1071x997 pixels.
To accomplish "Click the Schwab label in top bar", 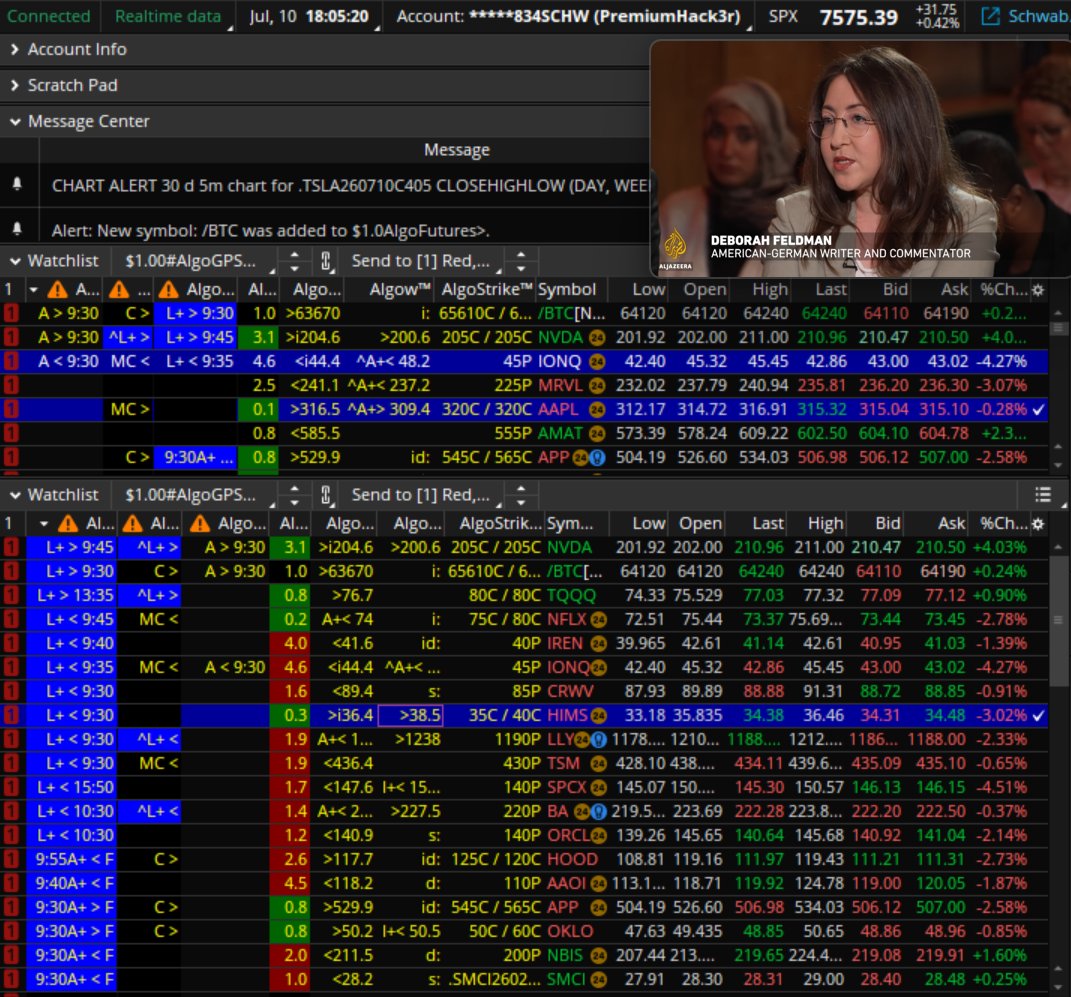I will coord(1039,16).
